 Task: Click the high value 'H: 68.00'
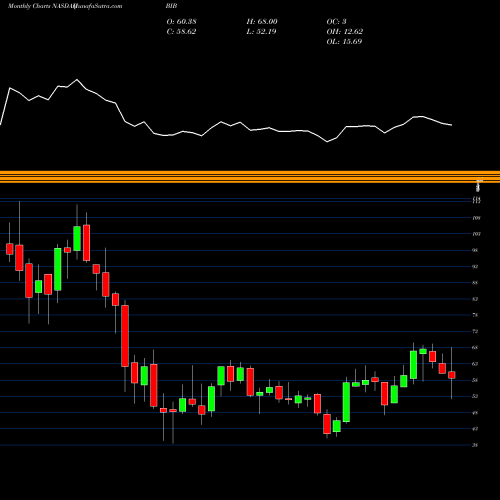(x=262, y=22)
